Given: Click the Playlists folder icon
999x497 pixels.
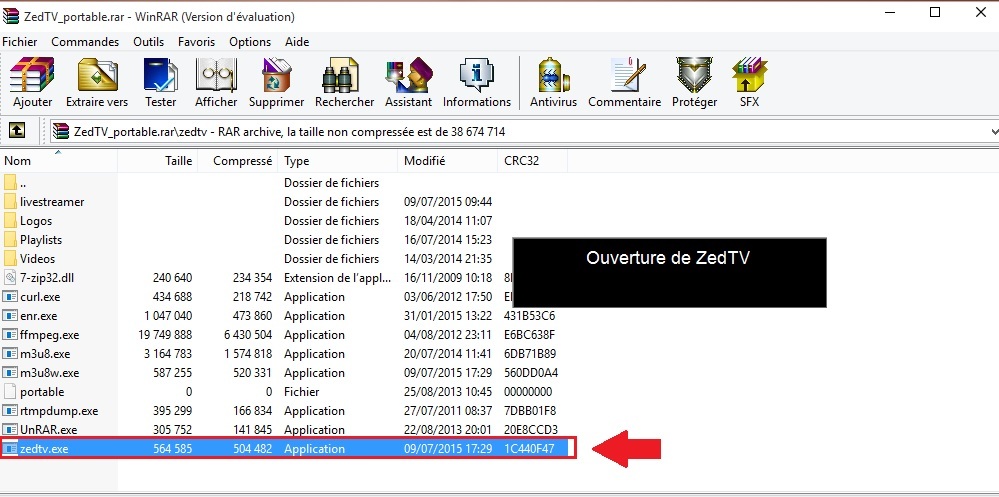Looking at the screenshot, I should click(10, 240).
